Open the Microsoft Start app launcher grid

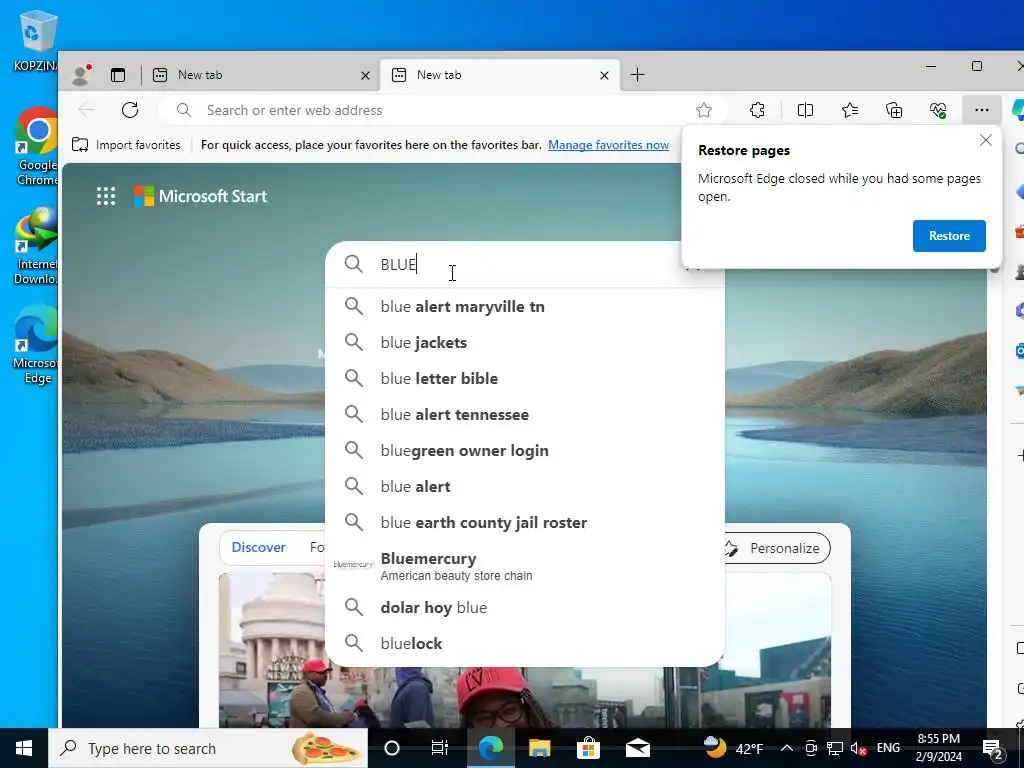click(x=106, y=196)
